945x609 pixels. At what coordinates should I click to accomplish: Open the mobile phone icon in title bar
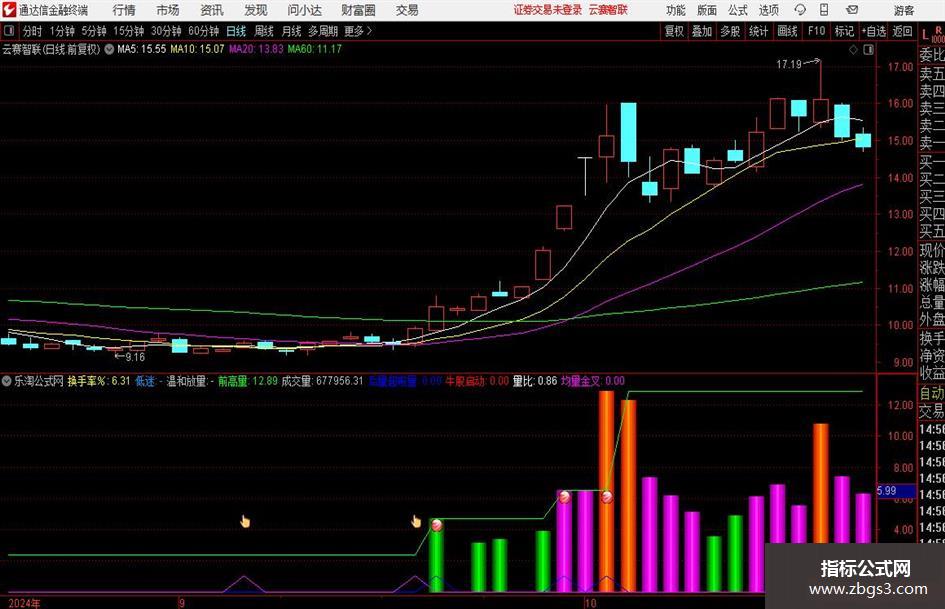(824, 10)
